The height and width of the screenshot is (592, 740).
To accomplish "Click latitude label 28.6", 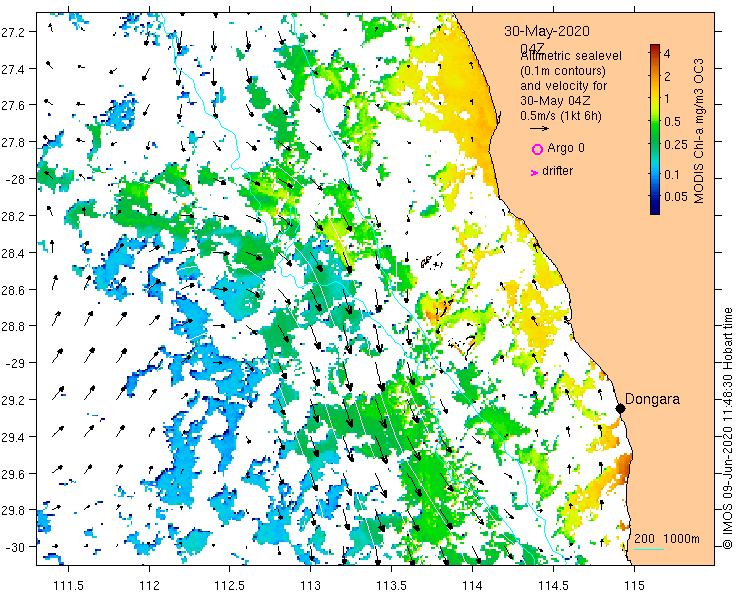I will [12, 289].
